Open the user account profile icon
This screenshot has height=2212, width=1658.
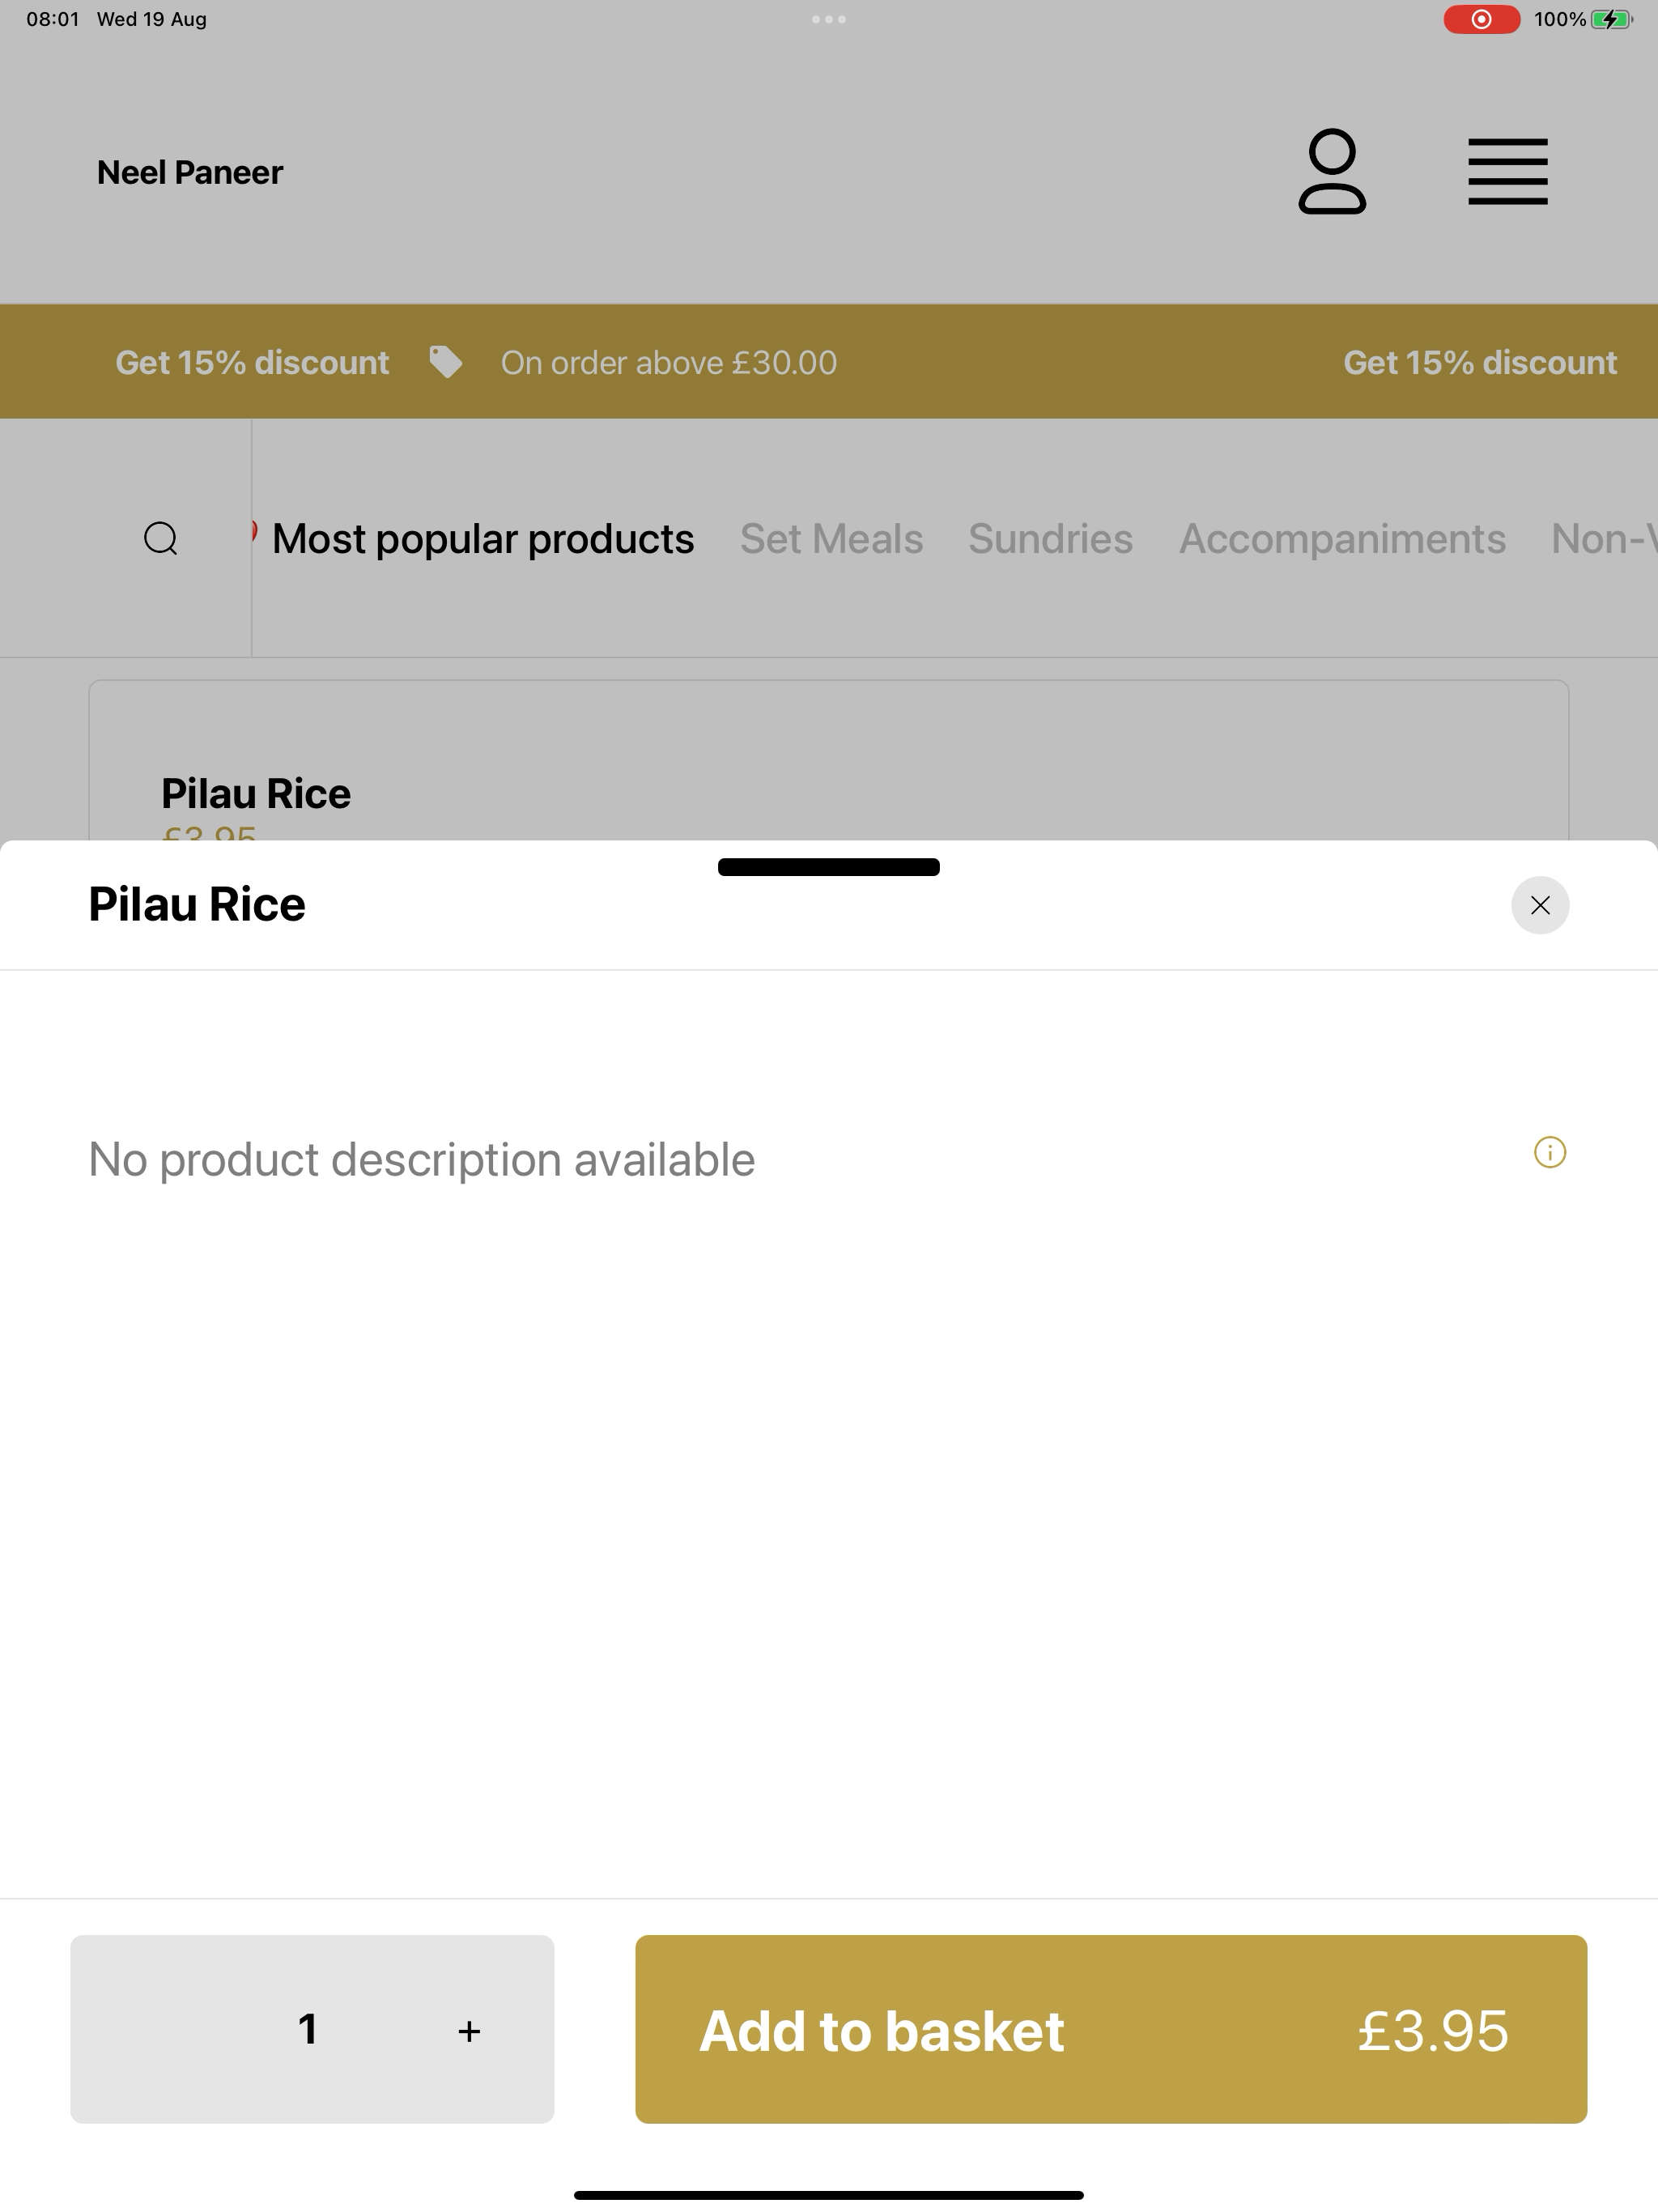pyautogui.click(x=1332, y=171)
